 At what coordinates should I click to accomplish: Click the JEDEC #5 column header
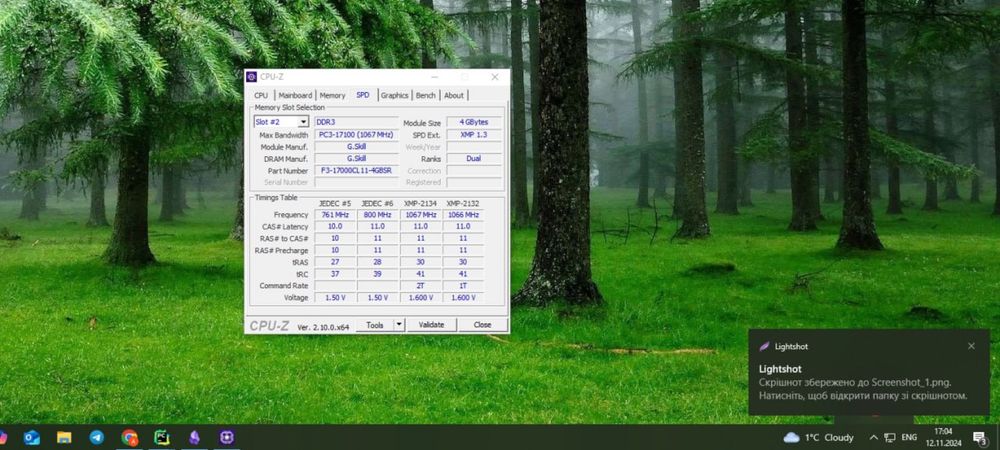335,203
